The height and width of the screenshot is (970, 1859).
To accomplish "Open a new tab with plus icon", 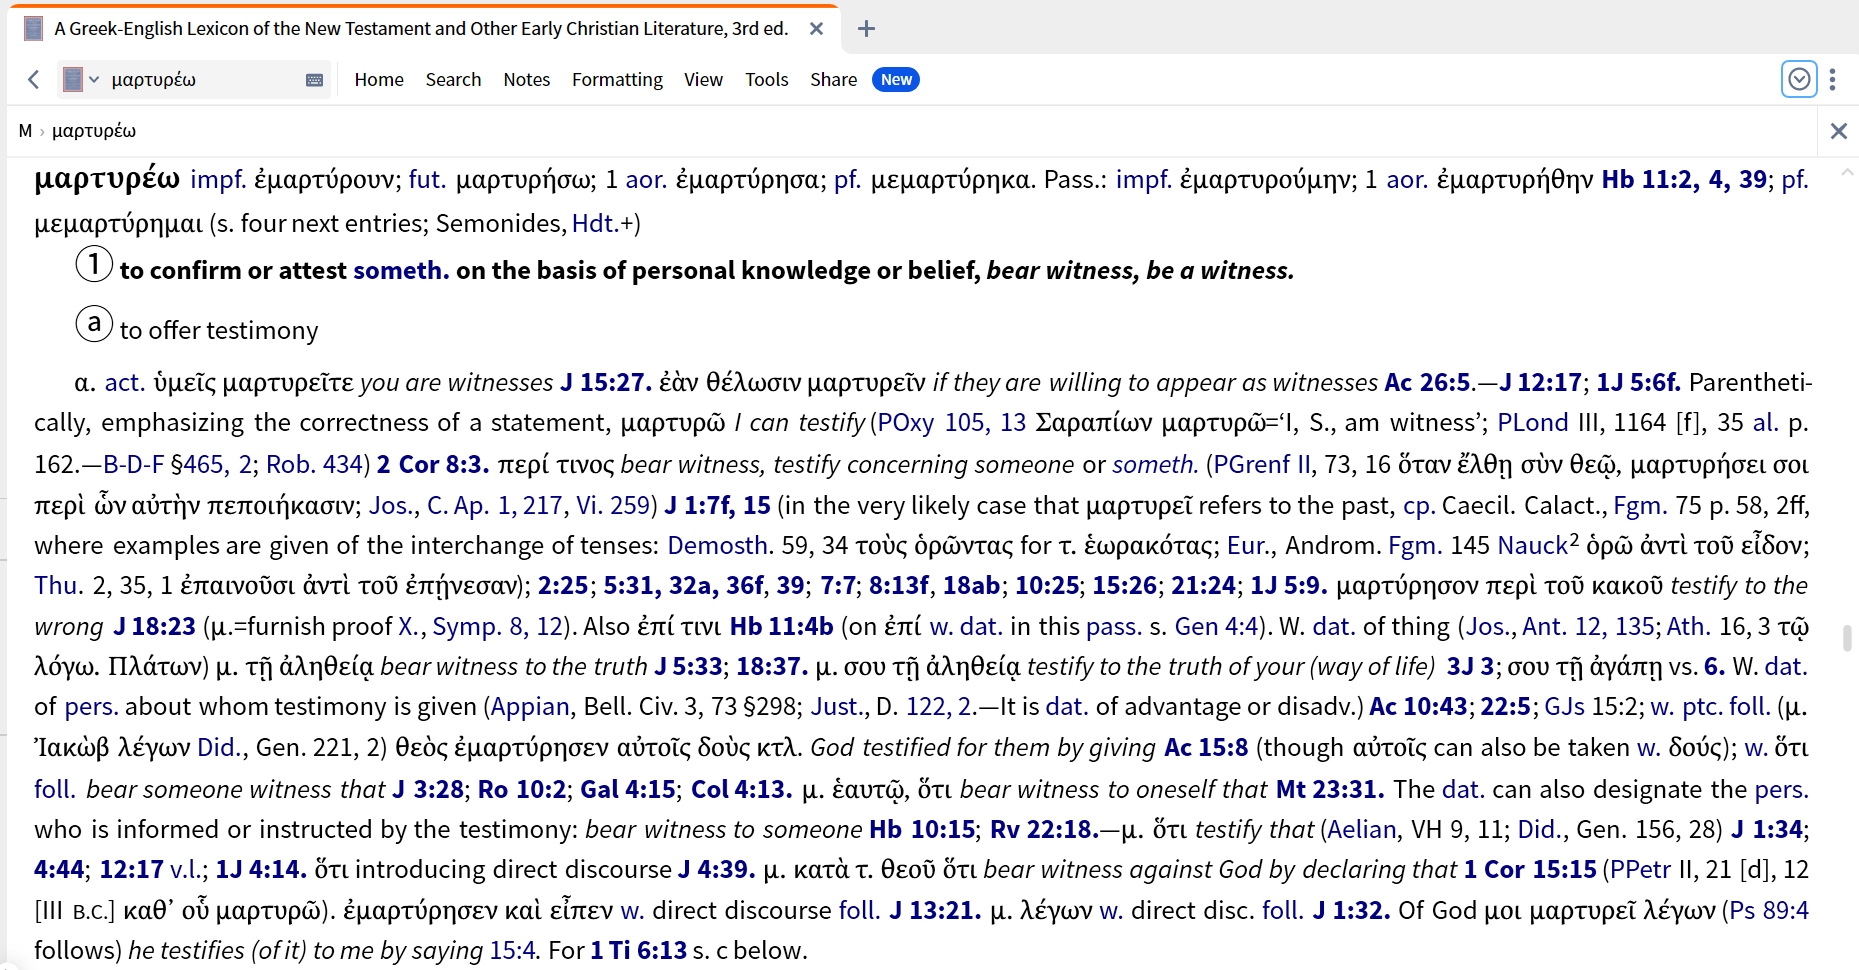I will 866,29.
